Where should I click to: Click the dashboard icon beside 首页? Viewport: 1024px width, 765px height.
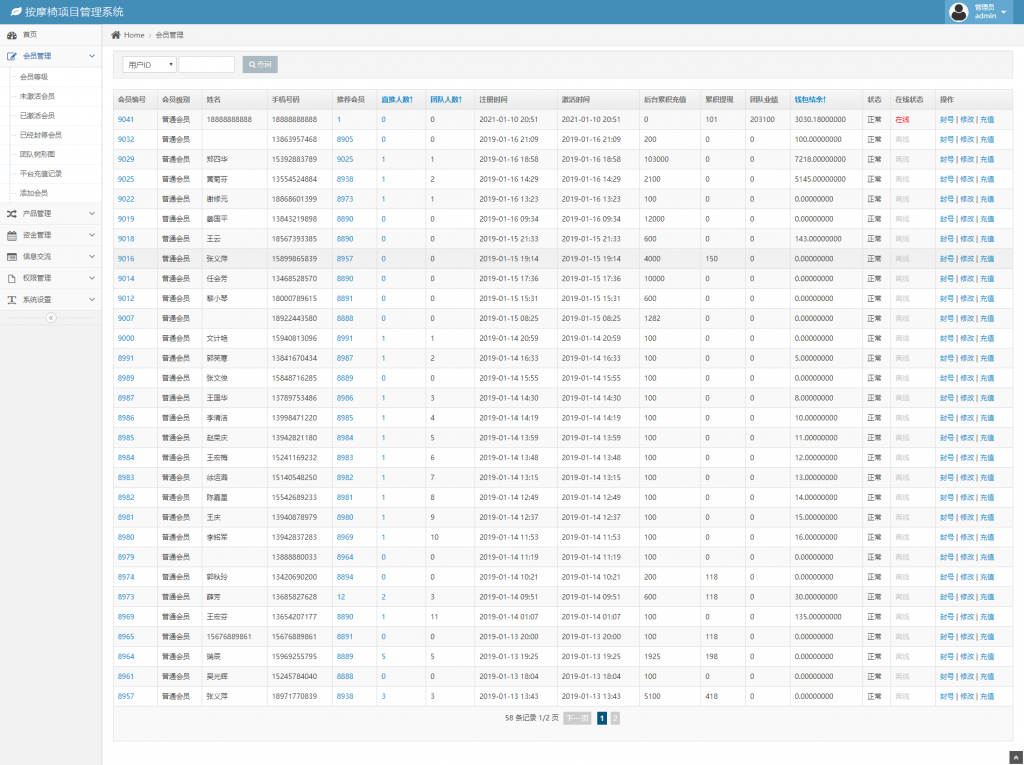click(12, 35)
